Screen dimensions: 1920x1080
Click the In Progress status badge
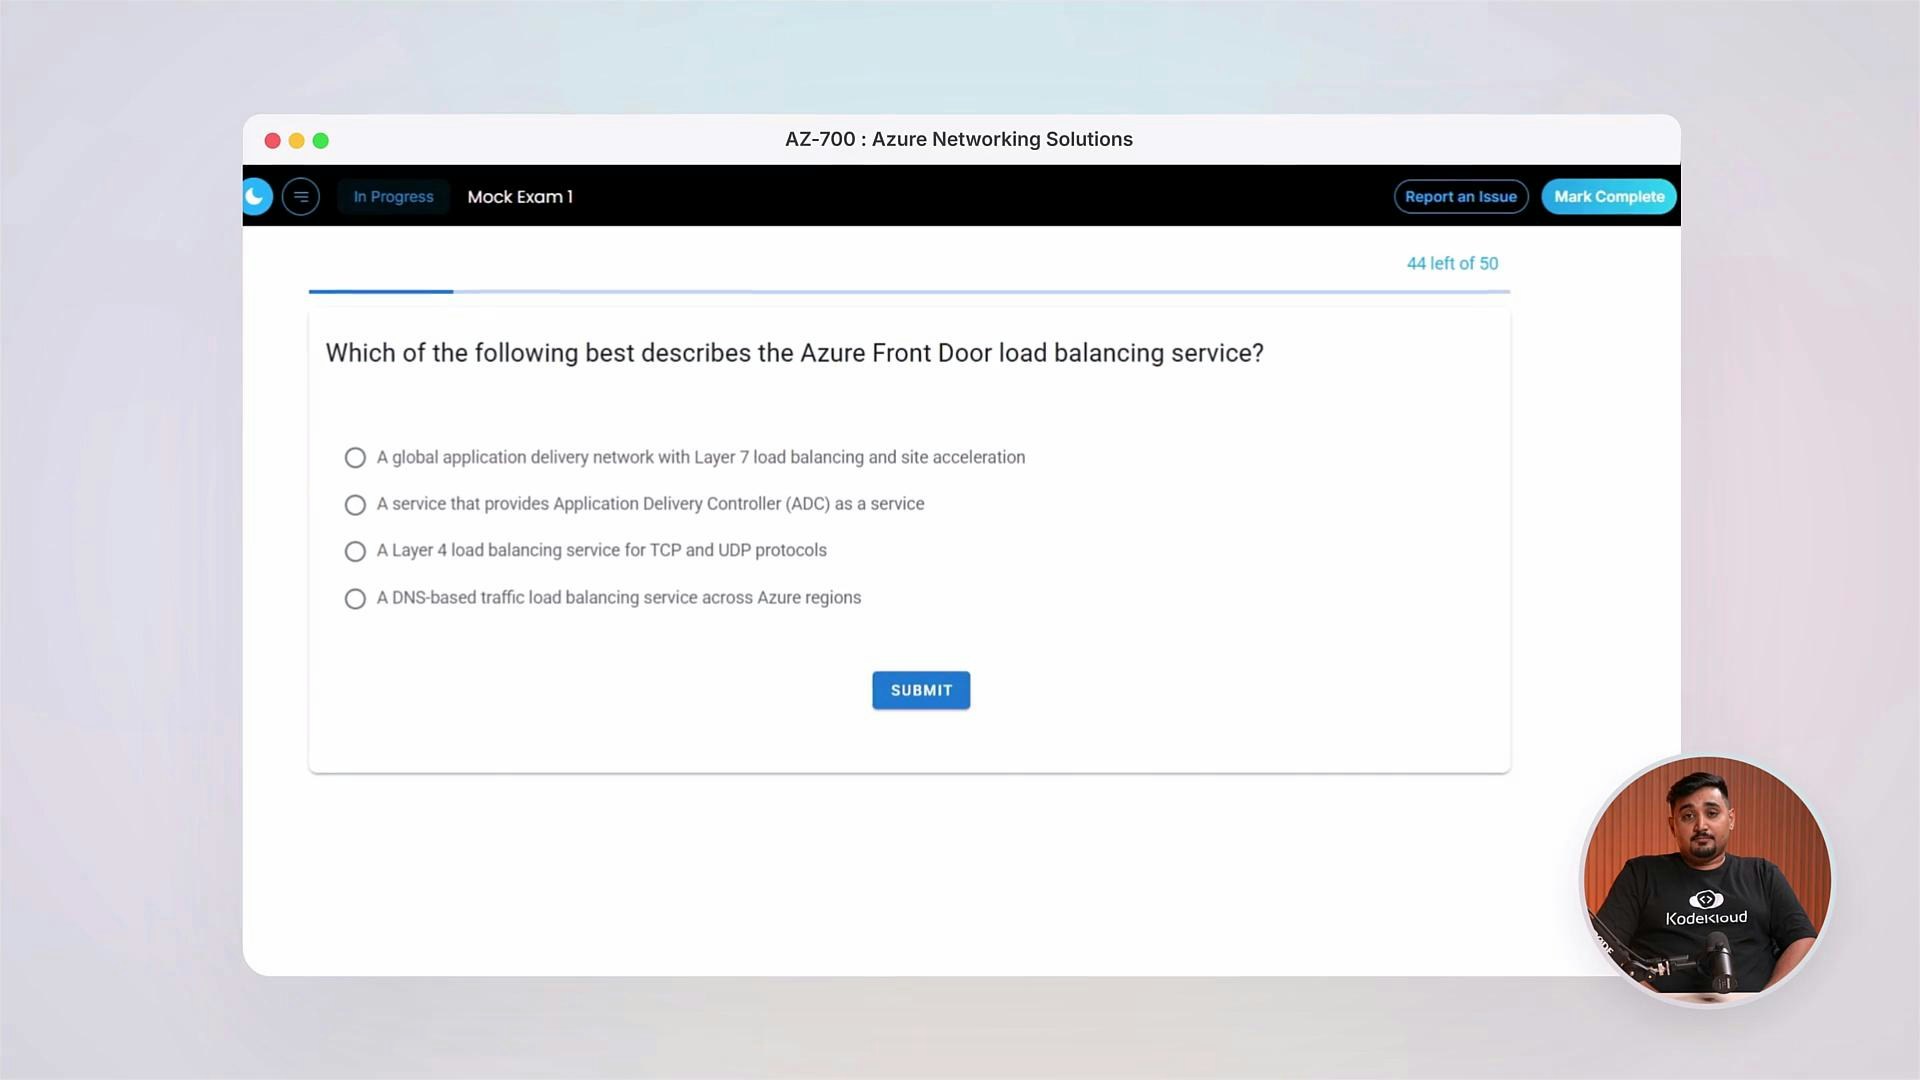coord(393,196)
